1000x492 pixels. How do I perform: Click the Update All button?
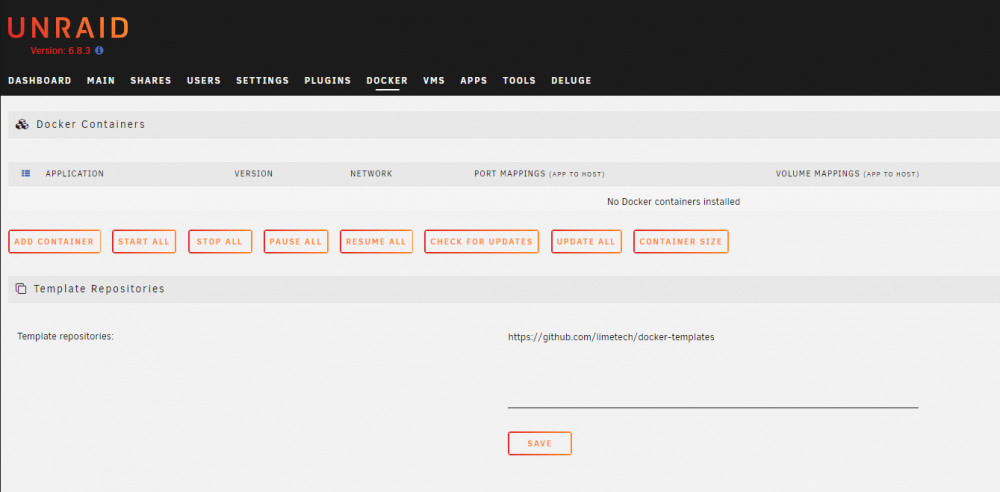[586, 242]
